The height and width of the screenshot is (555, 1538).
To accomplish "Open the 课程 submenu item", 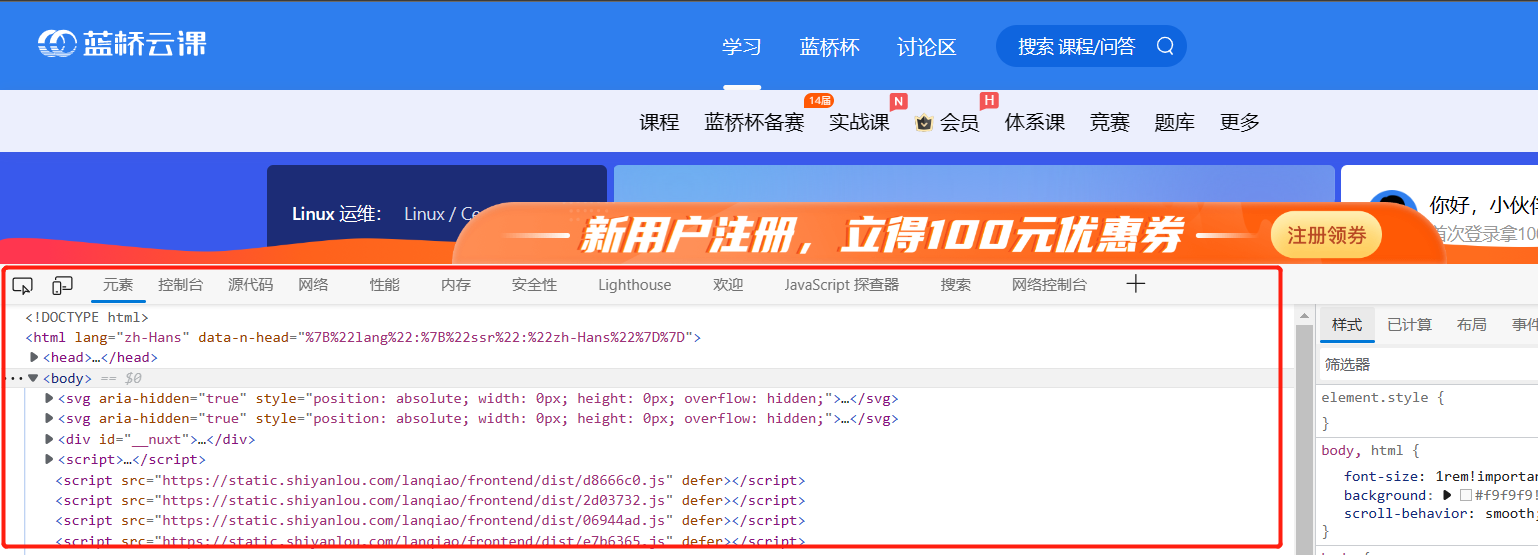I will click(659, 122).
